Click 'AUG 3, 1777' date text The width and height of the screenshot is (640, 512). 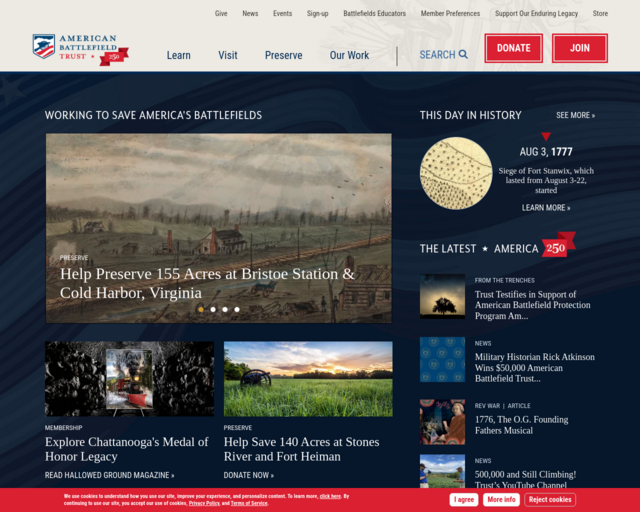click(546, 152)
